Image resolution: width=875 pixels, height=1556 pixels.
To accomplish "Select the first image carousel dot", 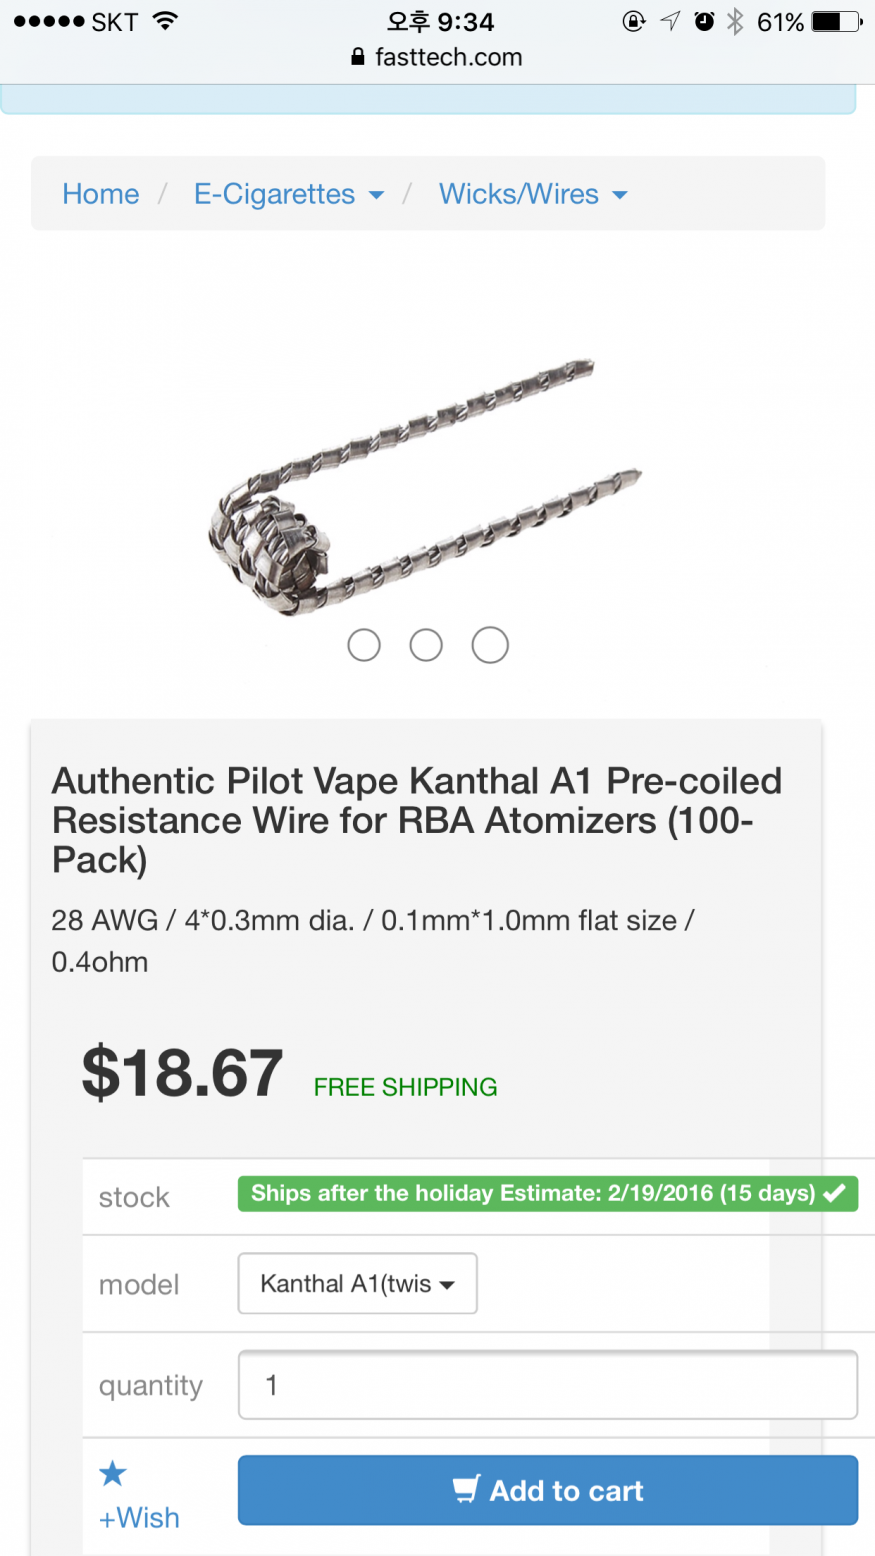I will click(x=364, y=645).
